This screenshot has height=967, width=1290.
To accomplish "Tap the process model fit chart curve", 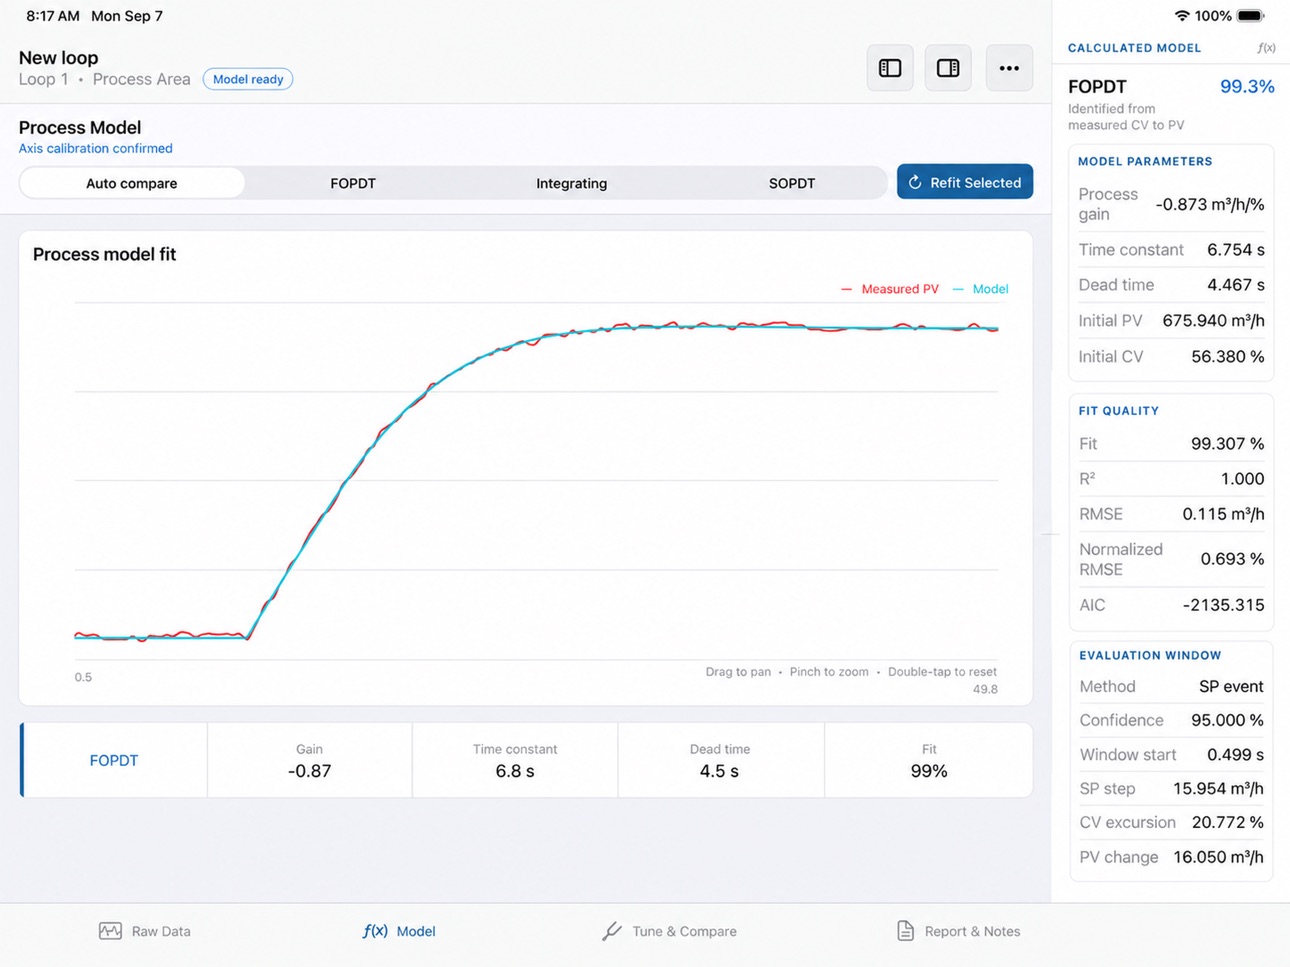I will [x=536, y=481].
